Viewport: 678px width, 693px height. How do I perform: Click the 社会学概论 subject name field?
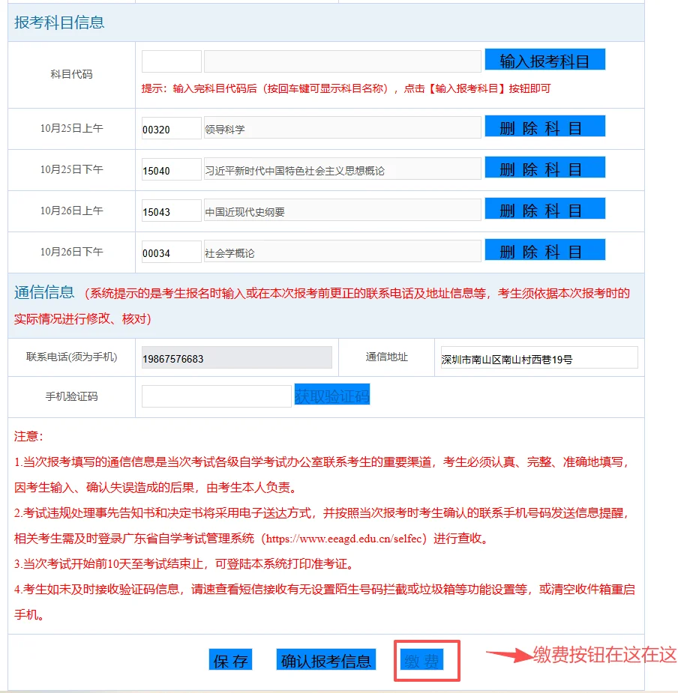pyautogui.click(x=342, y=252)
